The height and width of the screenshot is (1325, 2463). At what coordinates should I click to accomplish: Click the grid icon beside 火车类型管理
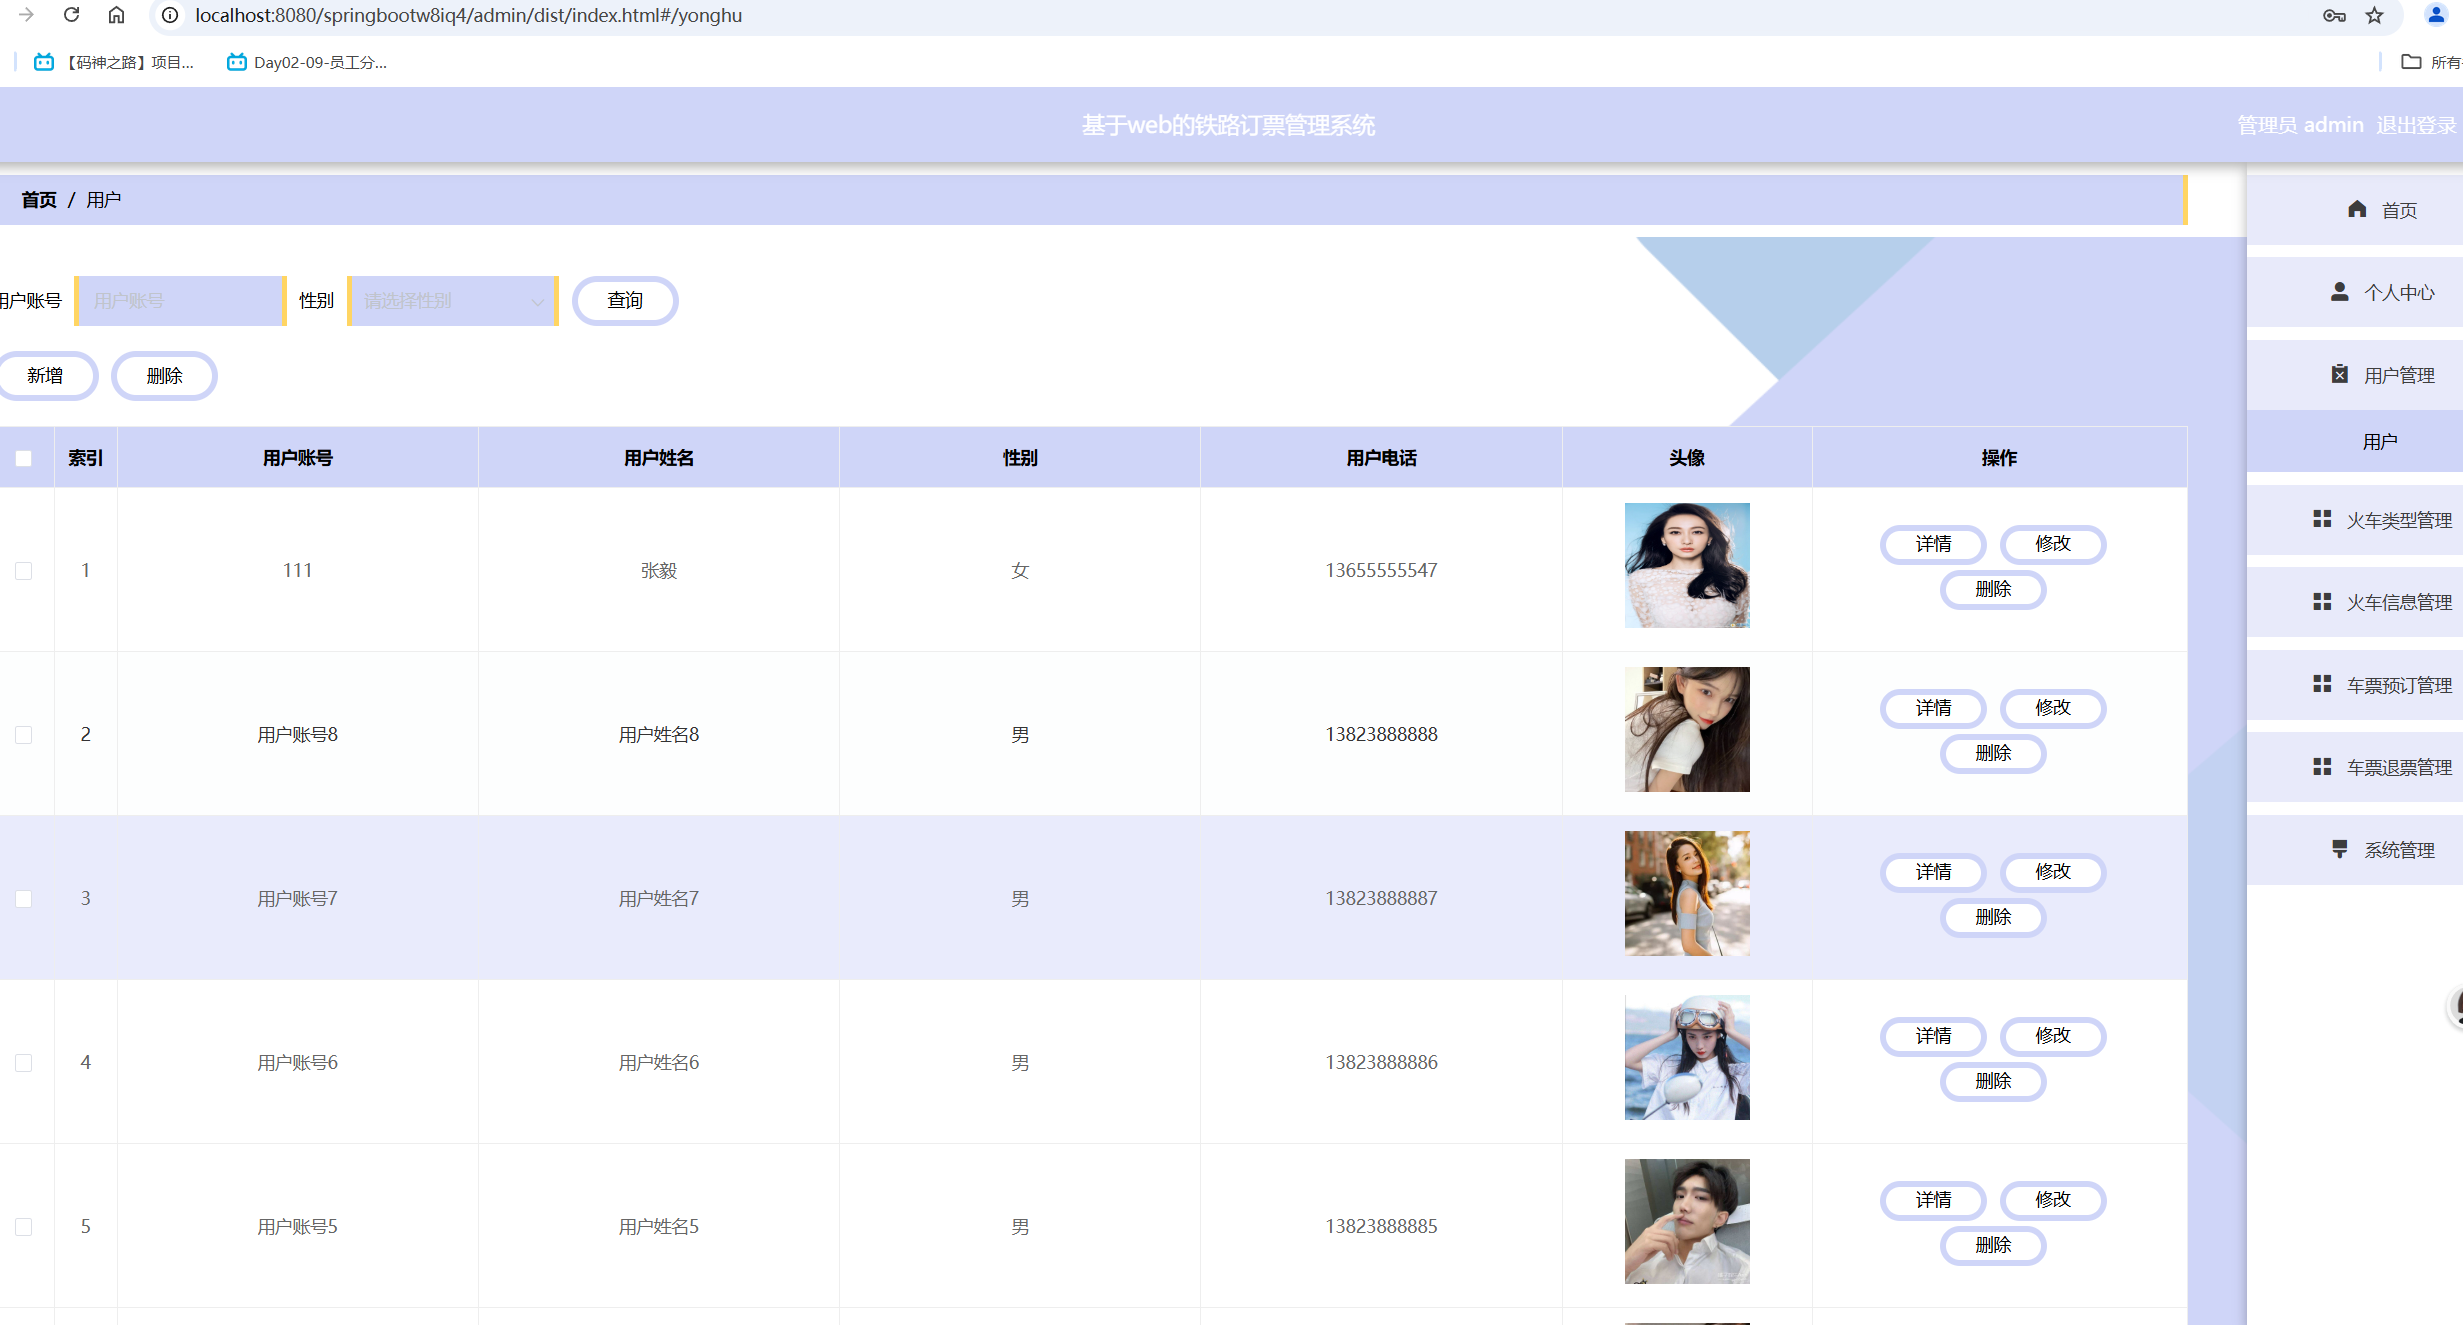(2322, 519)
